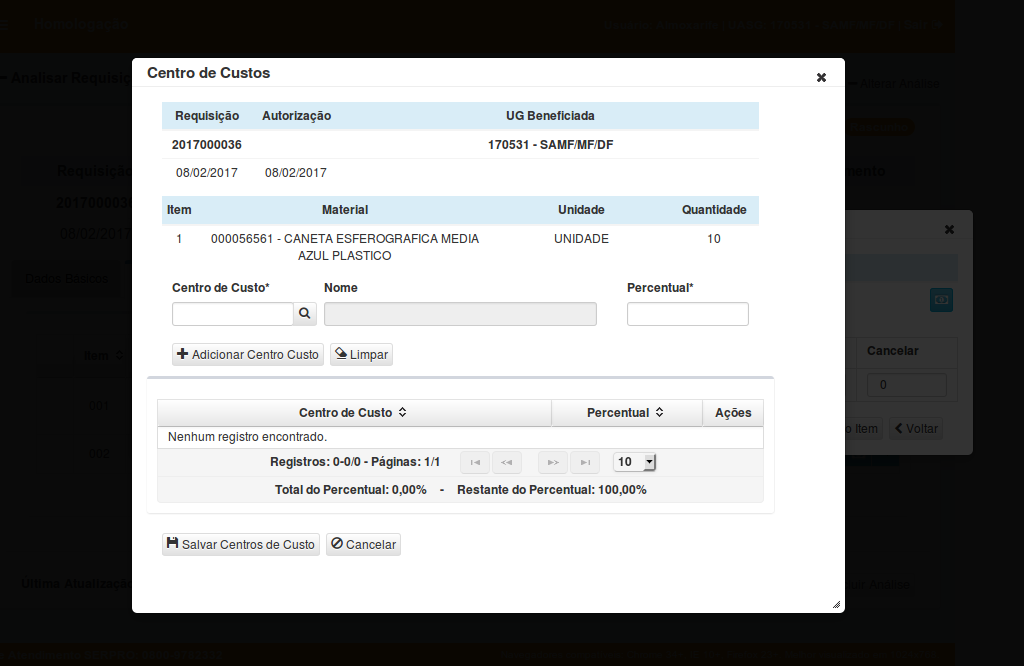Image resolution: width=1024 pixels, height=666 pixels.
Task: Click requisition number 2017000036
Action: pos(207,145)
